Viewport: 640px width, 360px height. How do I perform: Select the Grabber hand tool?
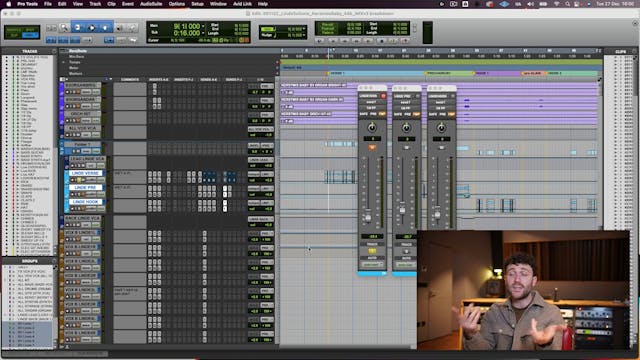click(105, 28)
